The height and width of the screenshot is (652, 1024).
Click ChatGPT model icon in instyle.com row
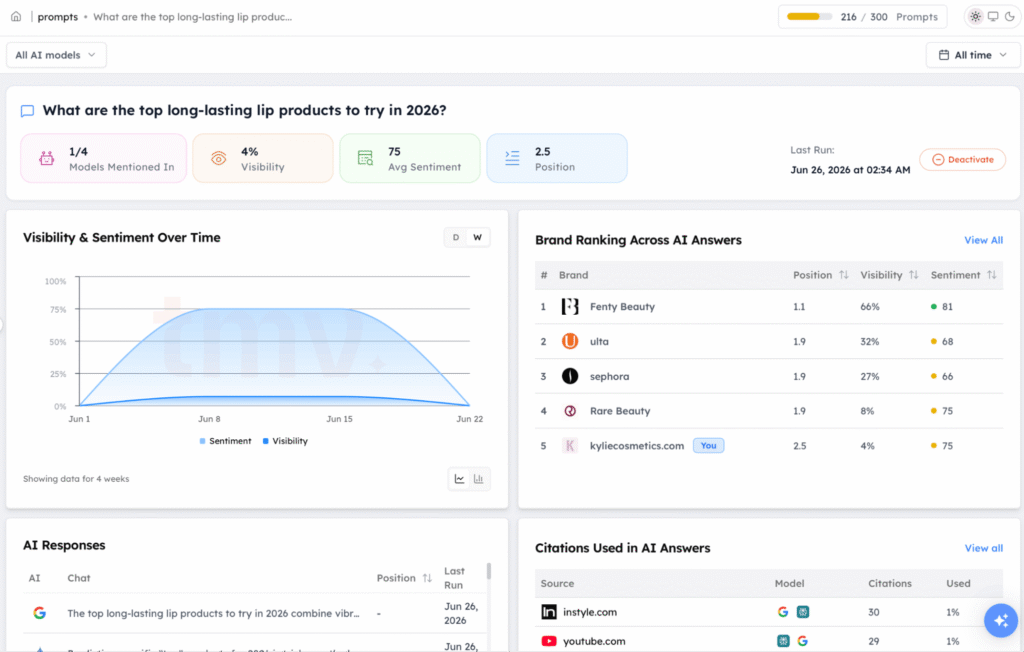pos(803,612)
